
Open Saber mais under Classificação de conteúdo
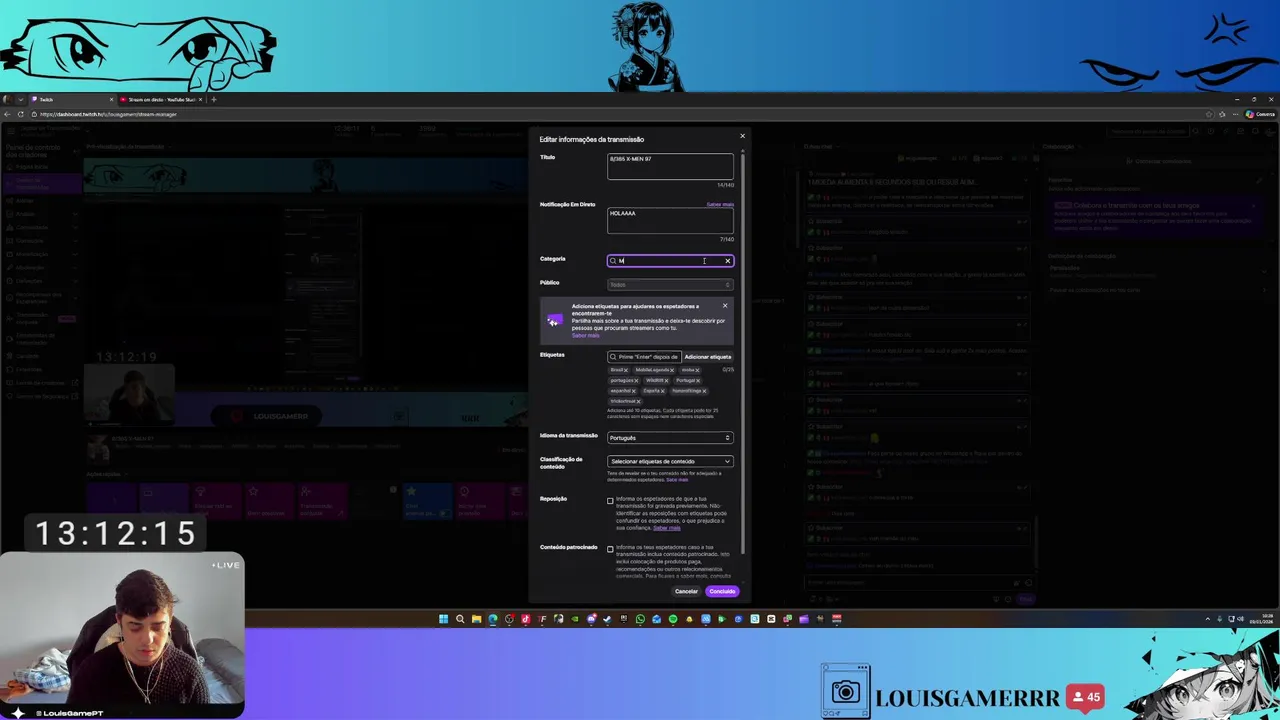point(677,480)
